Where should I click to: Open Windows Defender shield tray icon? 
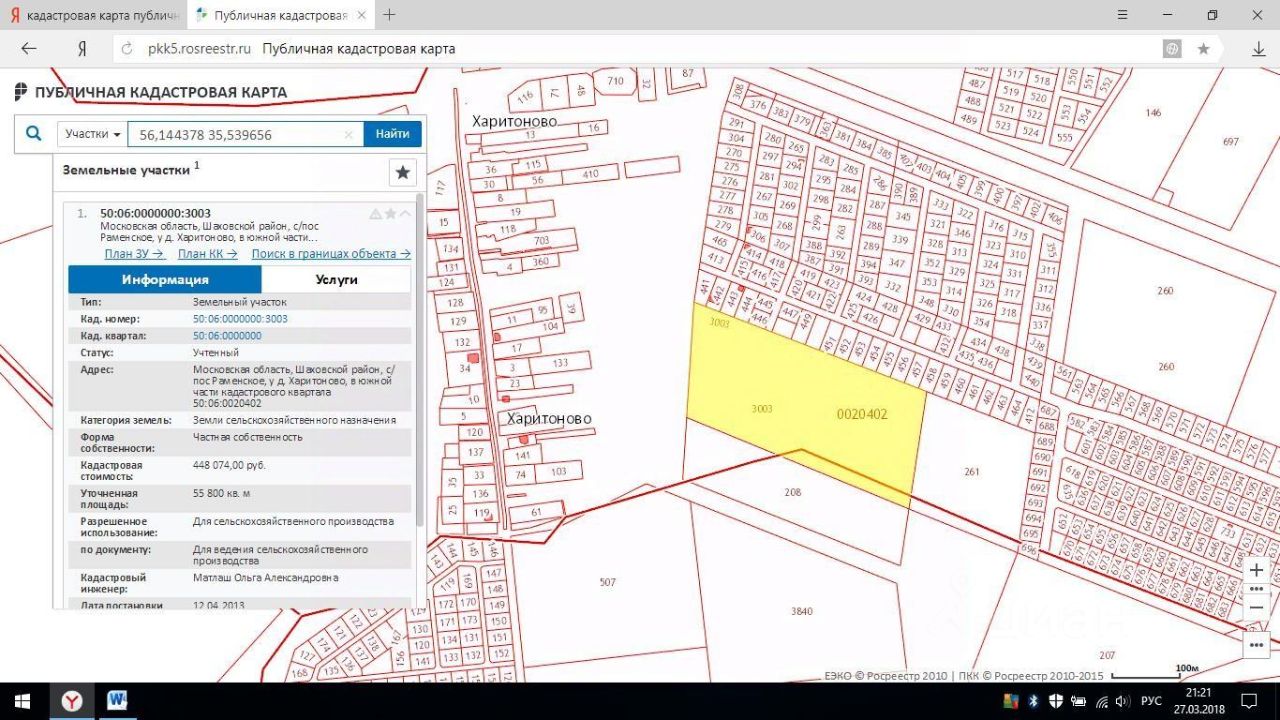pyautogui.click(x=1055, y=700)
